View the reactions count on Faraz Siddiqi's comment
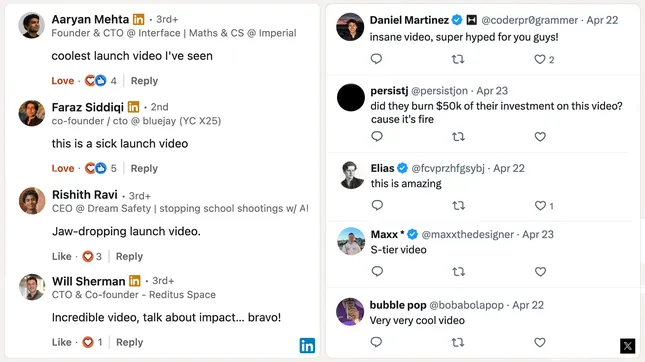Viewport: 645px width, 362px height. click(101, 168)
